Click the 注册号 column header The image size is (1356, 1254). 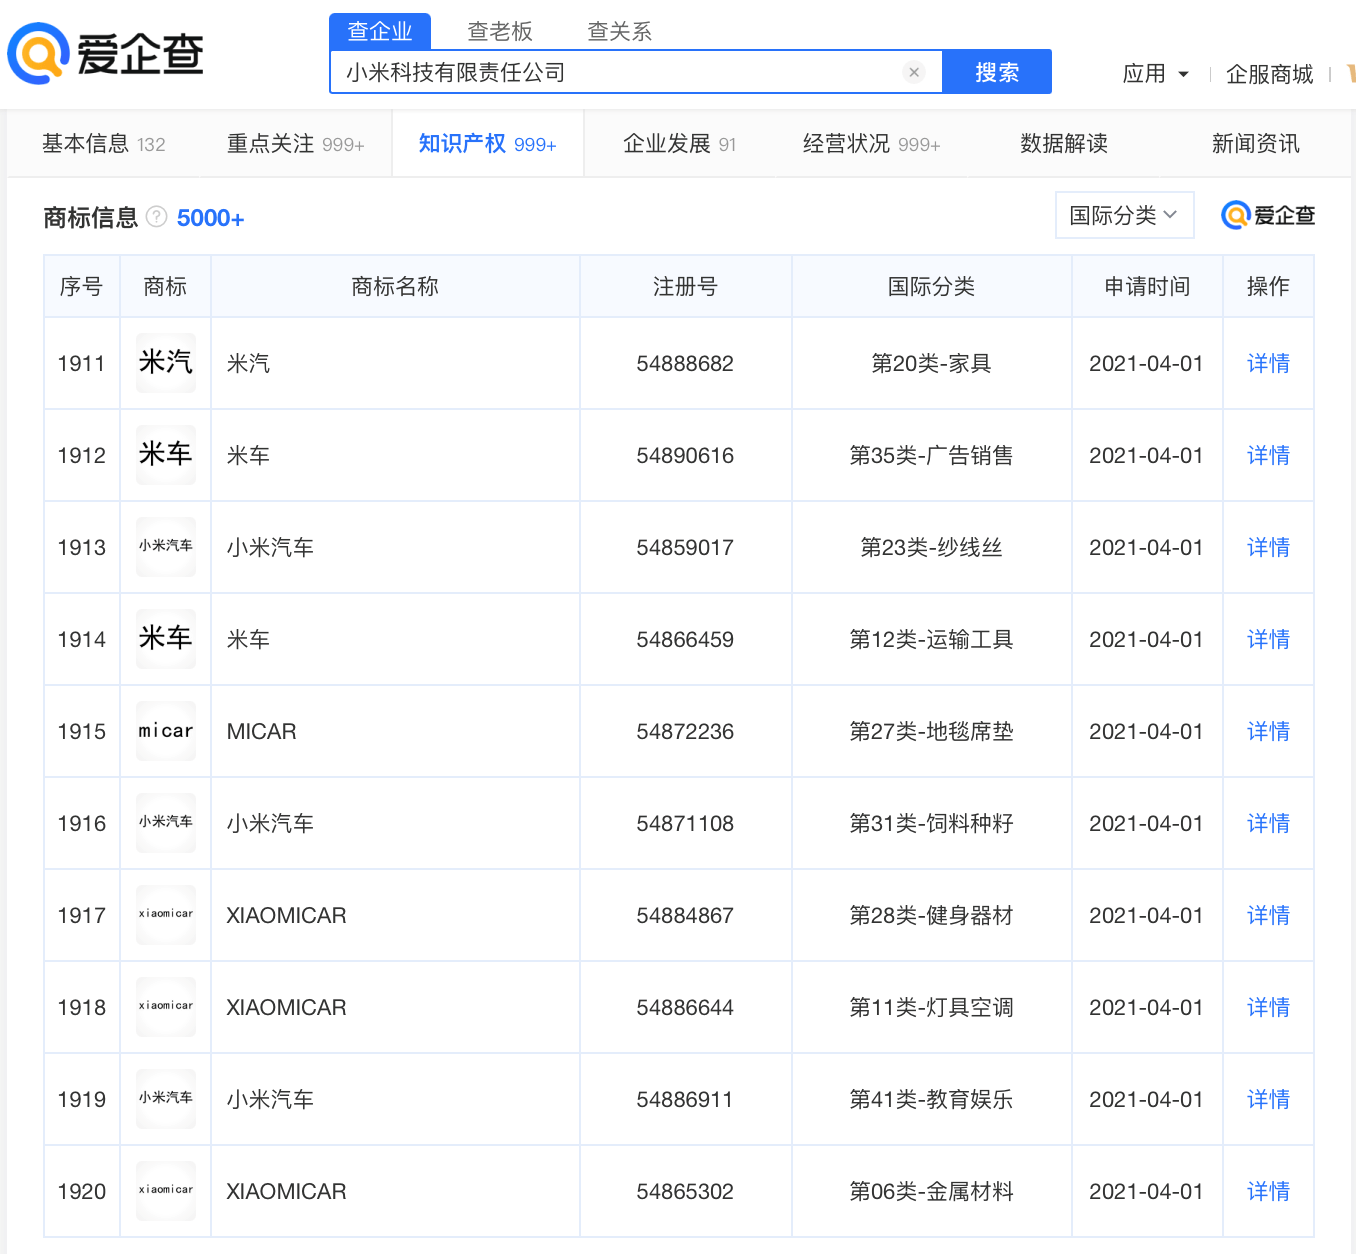click(685, 287)
